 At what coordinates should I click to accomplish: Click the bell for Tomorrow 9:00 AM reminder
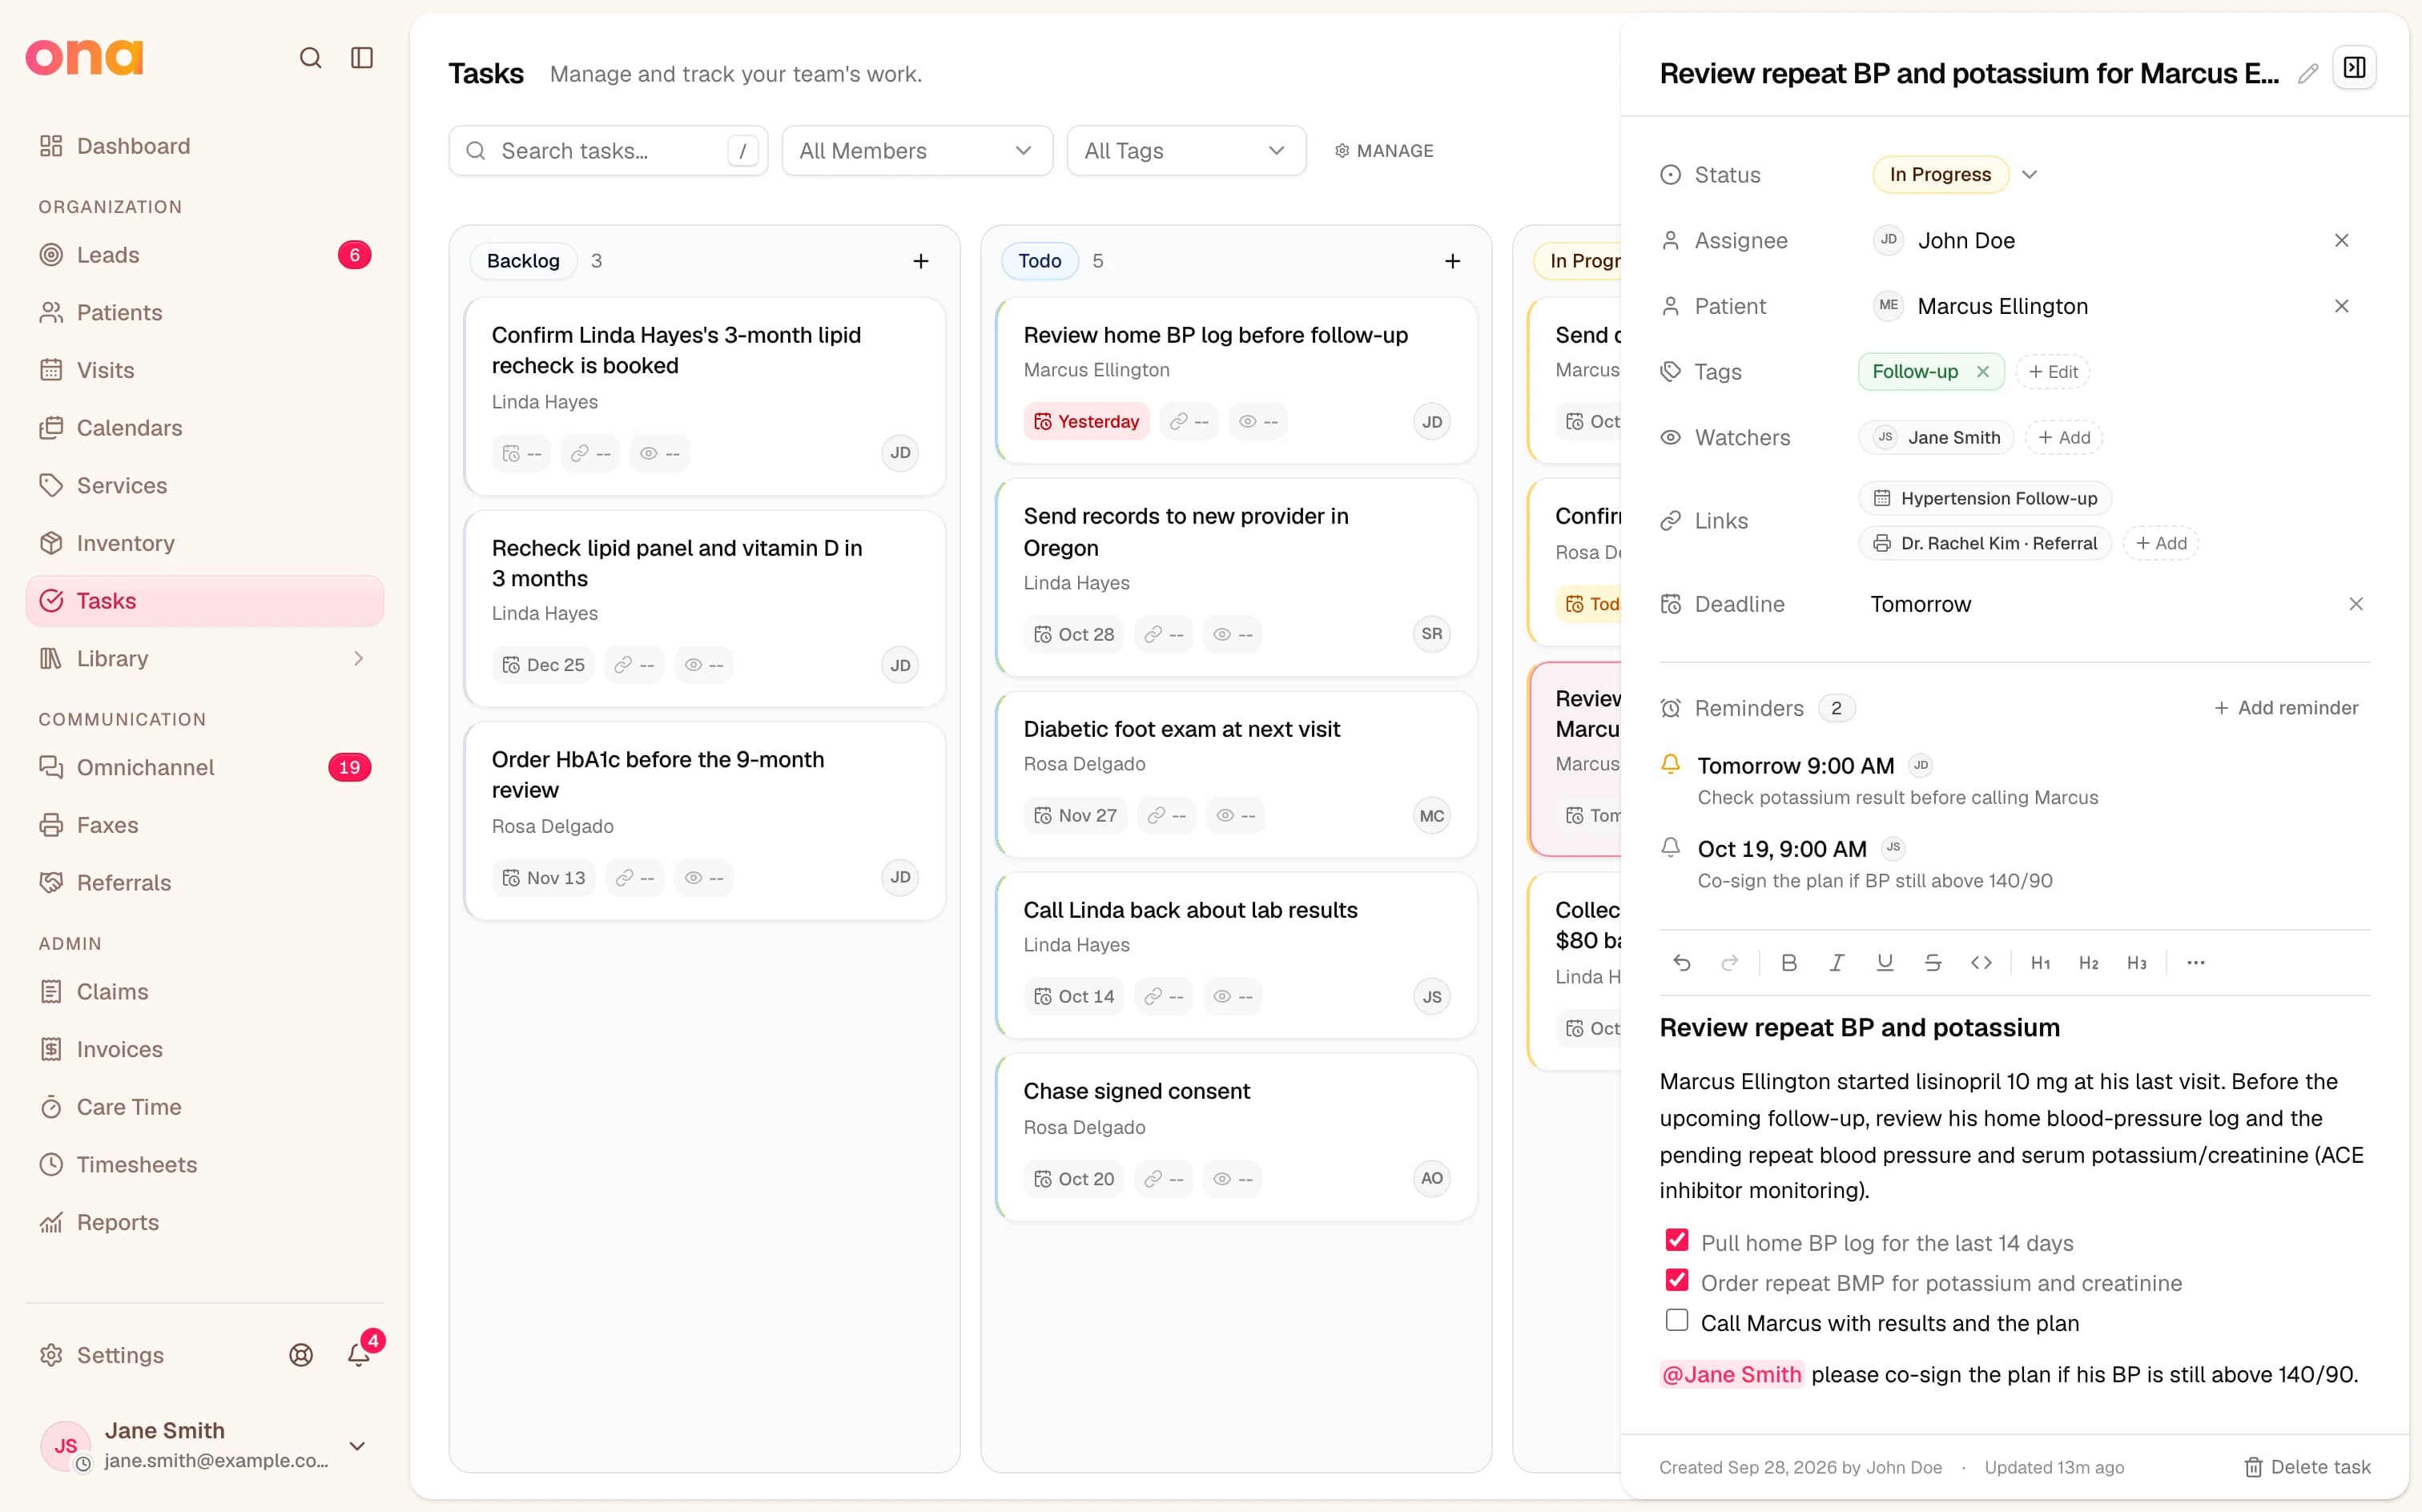1670,764
